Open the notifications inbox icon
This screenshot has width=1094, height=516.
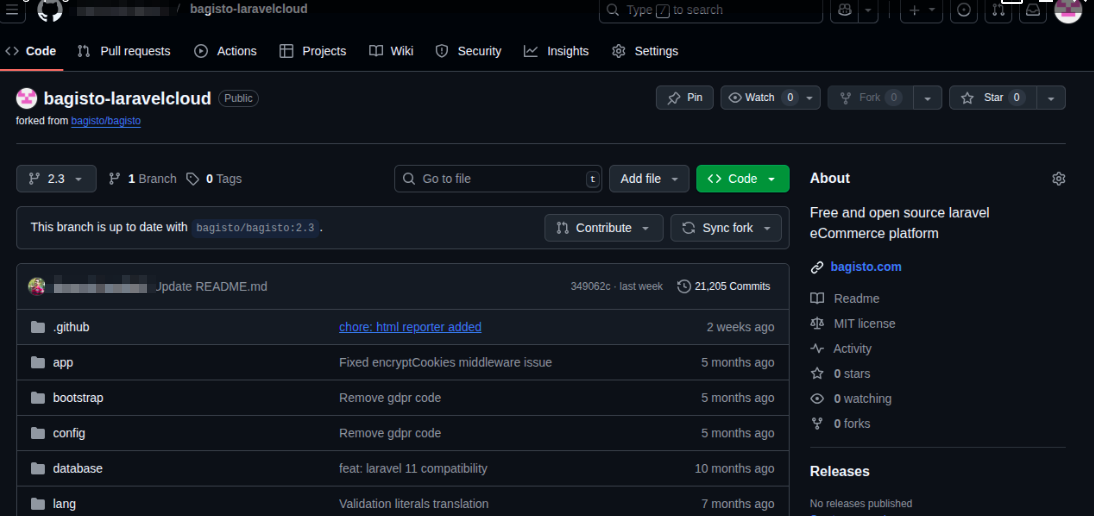point(1033,10)
